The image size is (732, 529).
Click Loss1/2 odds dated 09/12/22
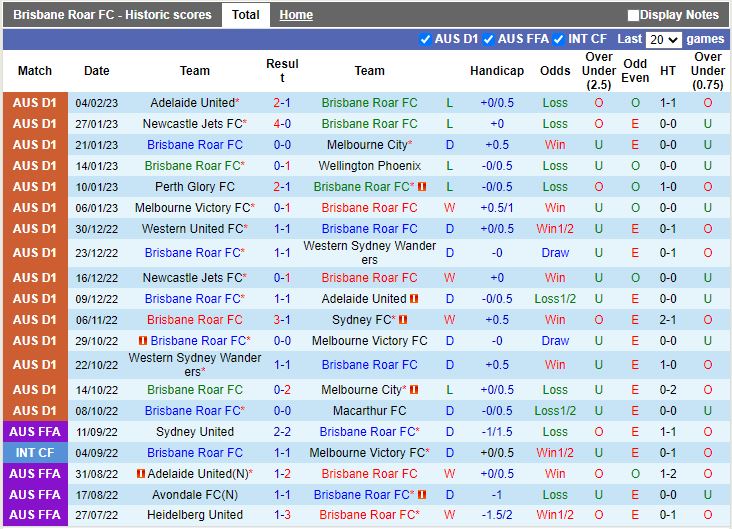(555, 299)
